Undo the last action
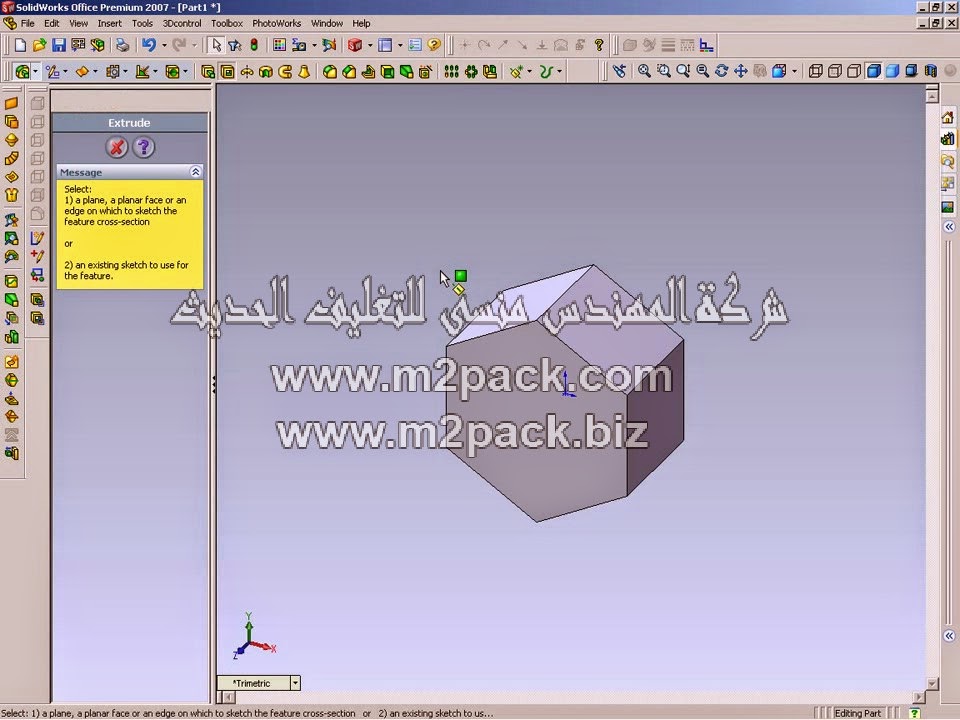This screenshot has height=720, width=960. (x=149, y=45)
